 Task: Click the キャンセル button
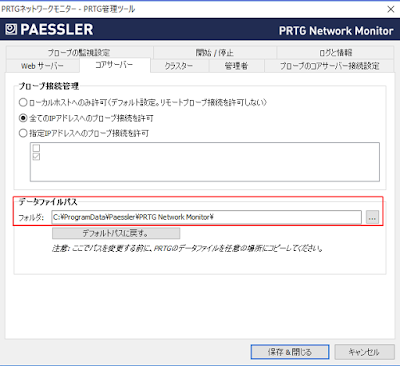[364, 352]
